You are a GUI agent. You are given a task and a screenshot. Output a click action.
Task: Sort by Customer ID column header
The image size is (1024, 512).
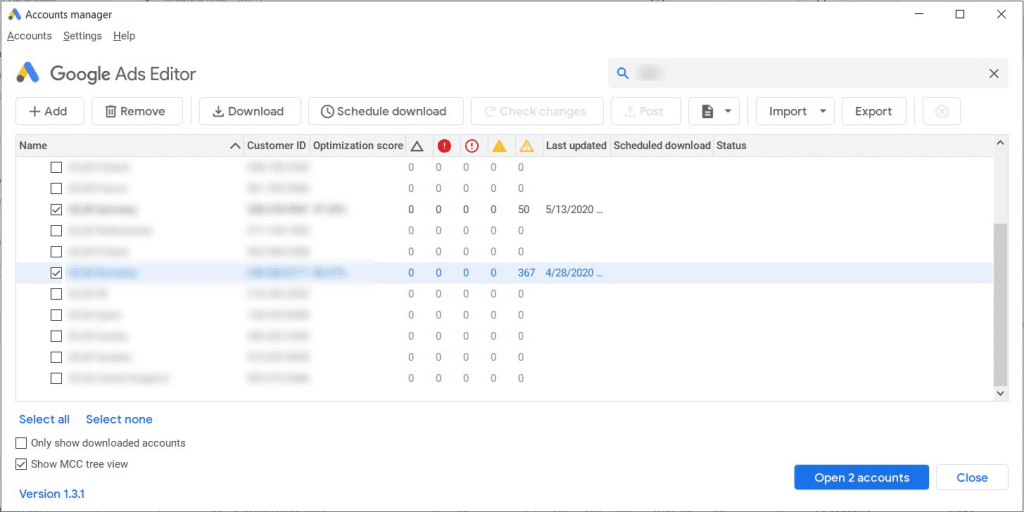(276, 146)
